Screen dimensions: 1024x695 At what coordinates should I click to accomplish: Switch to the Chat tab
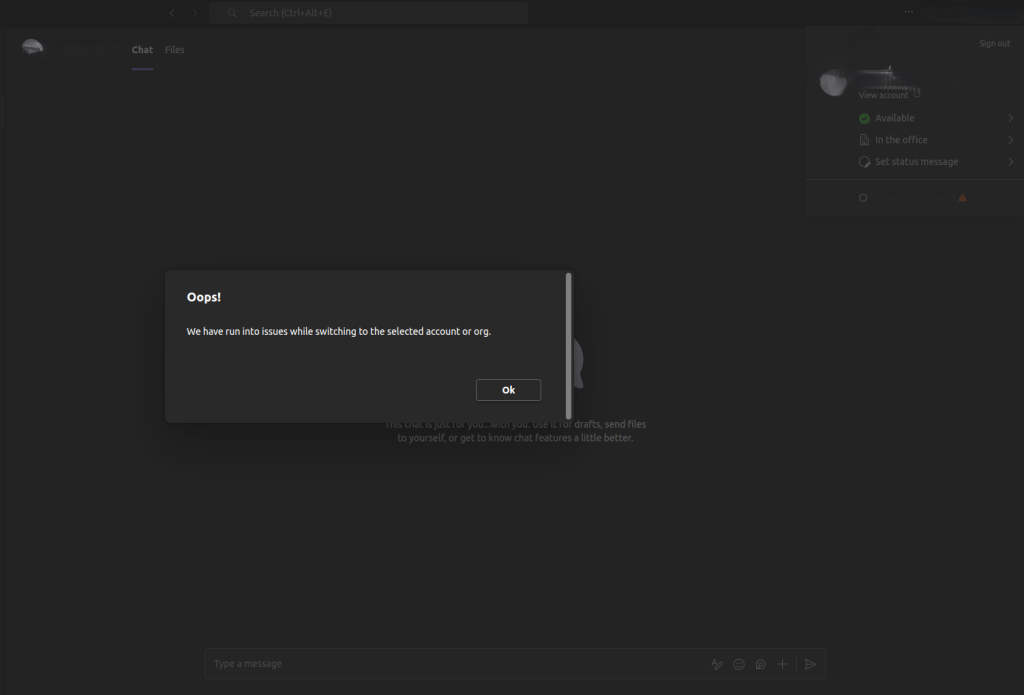tap(142, 50)
